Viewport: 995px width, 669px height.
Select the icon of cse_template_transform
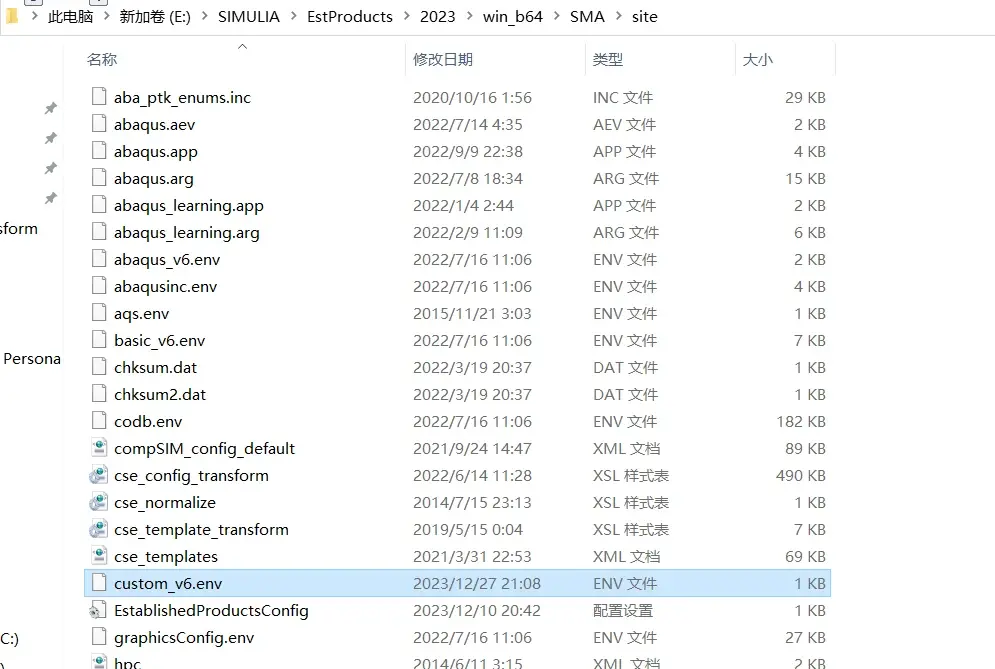[x=98, y=529]
